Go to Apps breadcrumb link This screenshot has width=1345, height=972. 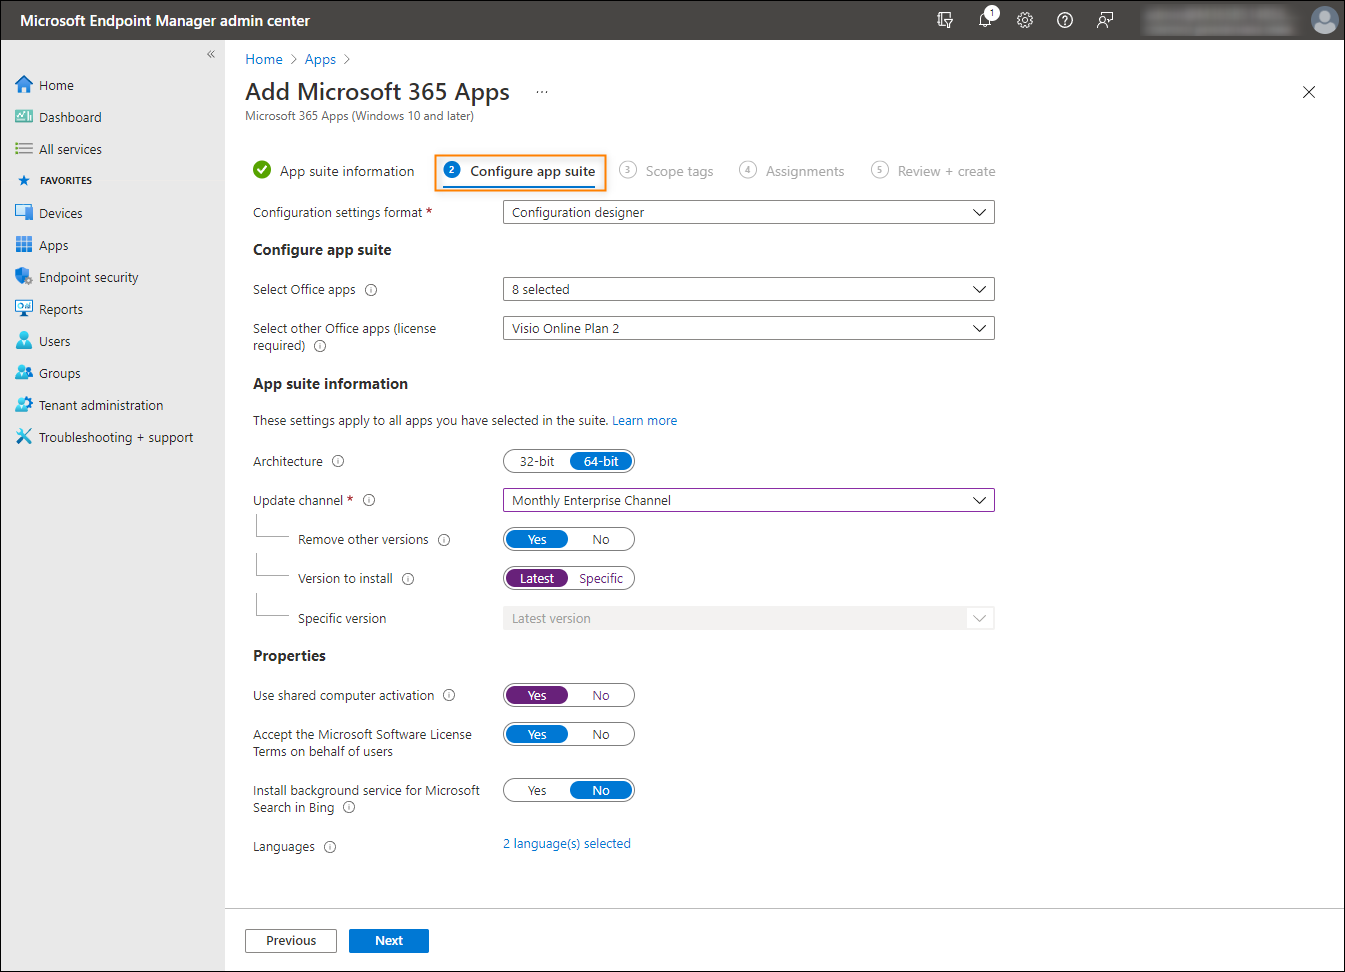320,59
